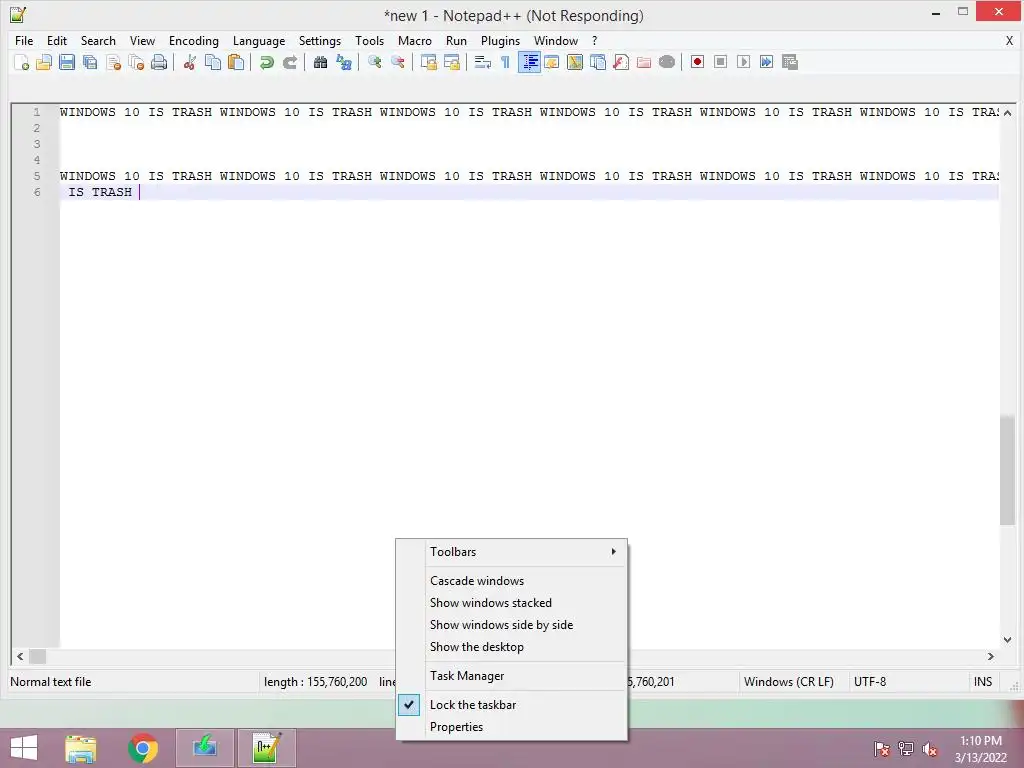Toggle the INS insert mode indicator
This screenshot has width=1024, height=768.
(983, 682)
